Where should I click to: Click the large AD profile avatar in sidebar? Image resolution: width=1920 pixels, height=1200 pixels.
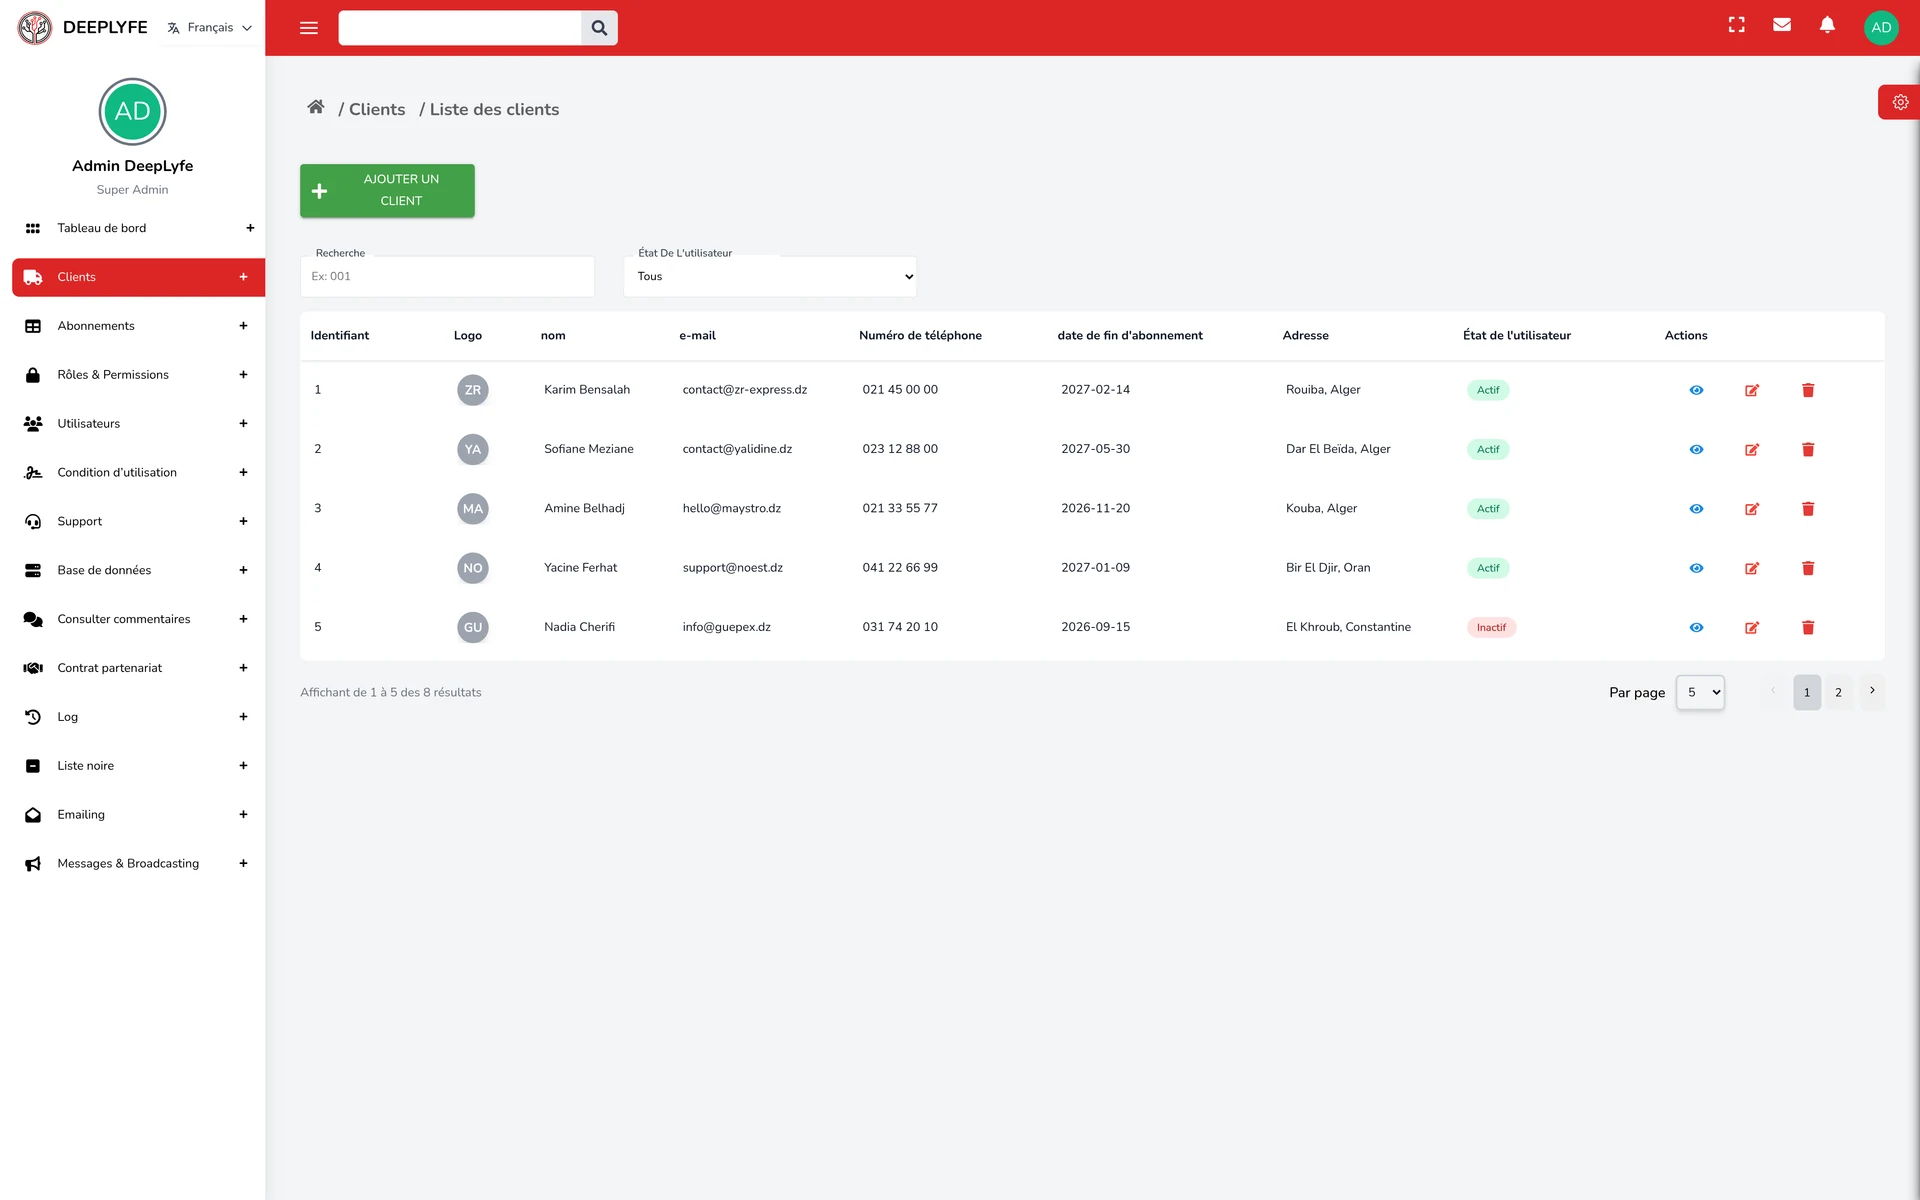click(132, 111)
